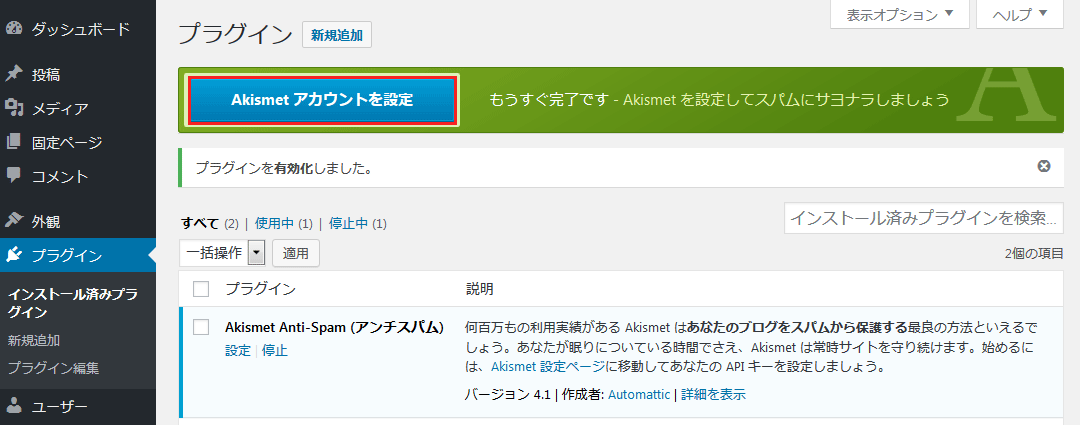Click the installed plugins search field
1080x425 pixels.
pyautogui.click(x=923, y=217)
